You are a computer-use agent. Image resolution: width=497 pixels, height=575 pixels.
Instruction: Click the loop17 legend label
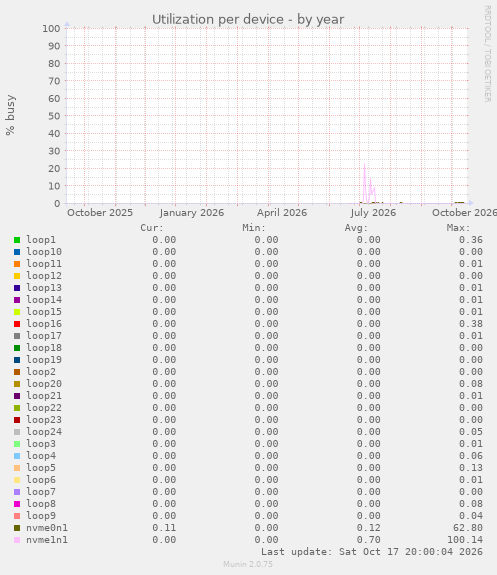click(x=44, y=336)
